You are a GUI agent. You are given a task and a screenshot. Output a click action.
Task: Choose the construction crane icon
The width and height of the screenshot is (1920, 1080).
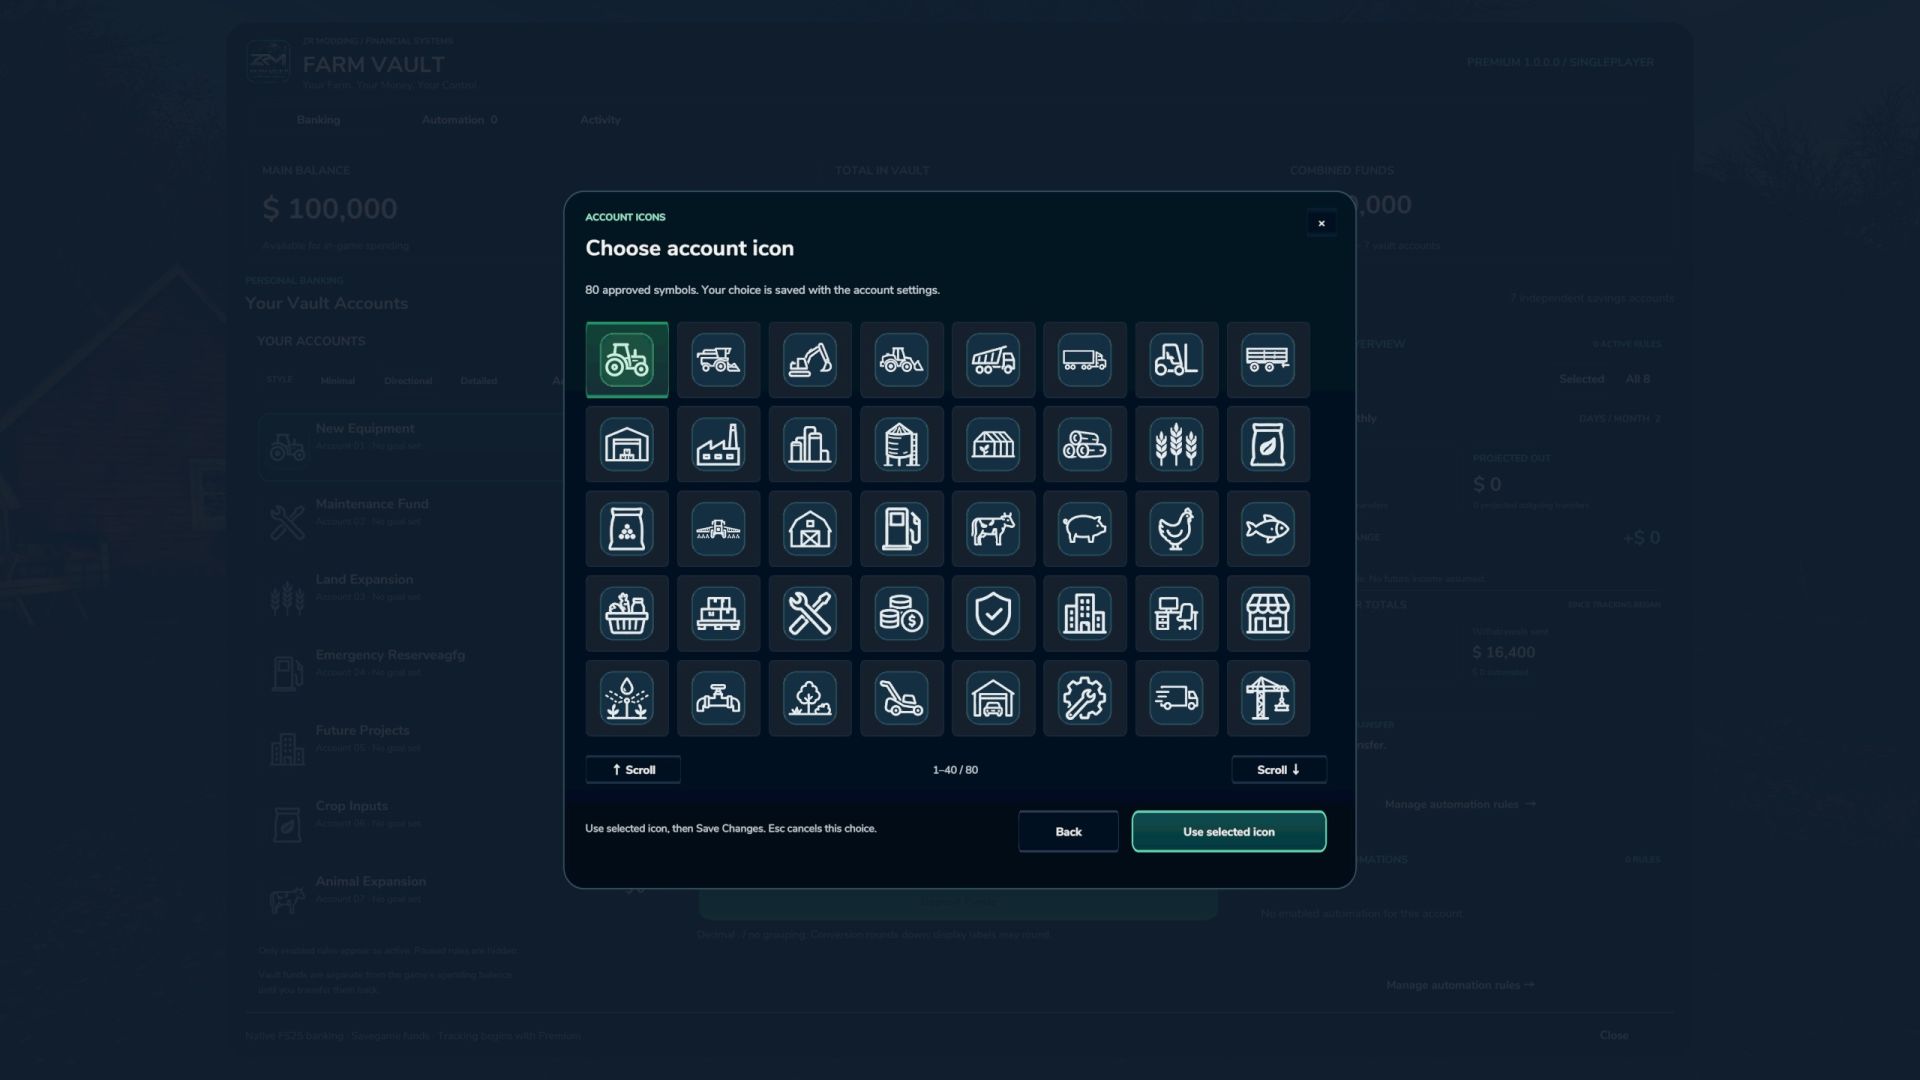click(x=1268, y=698)
